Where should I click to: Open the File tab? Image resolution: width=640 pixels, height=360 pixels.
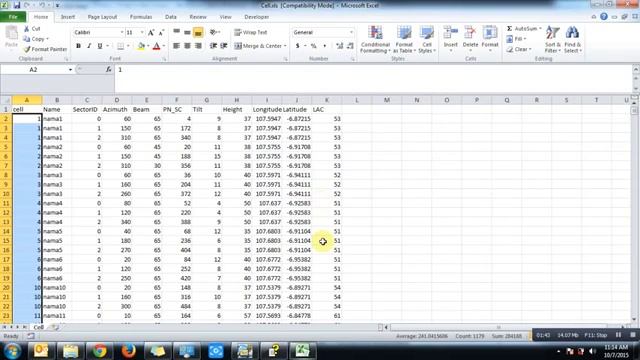pyautogui.click(x=13, y=17)
